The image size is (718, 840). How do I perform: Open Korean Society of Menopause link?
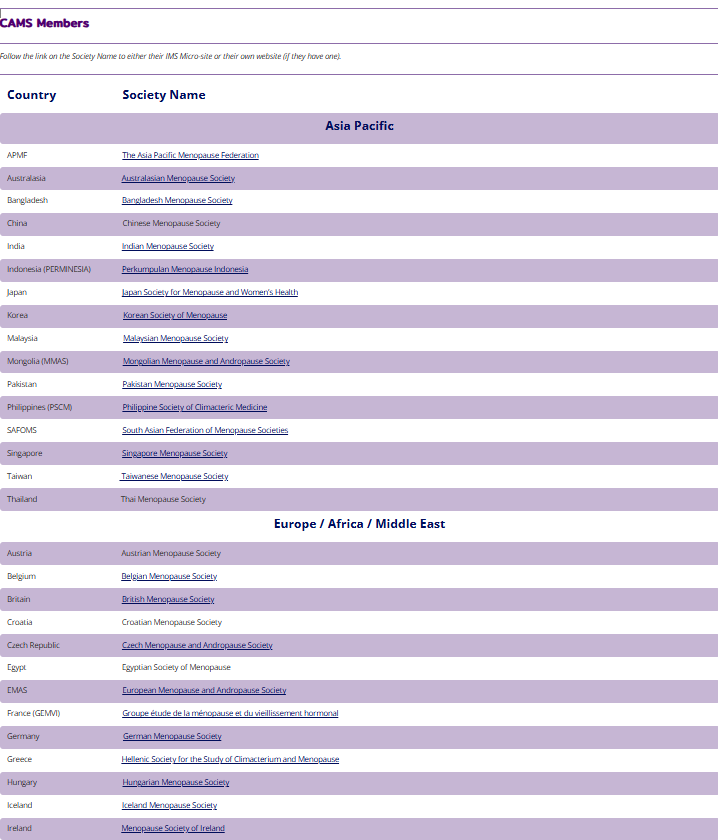[175, 315]
